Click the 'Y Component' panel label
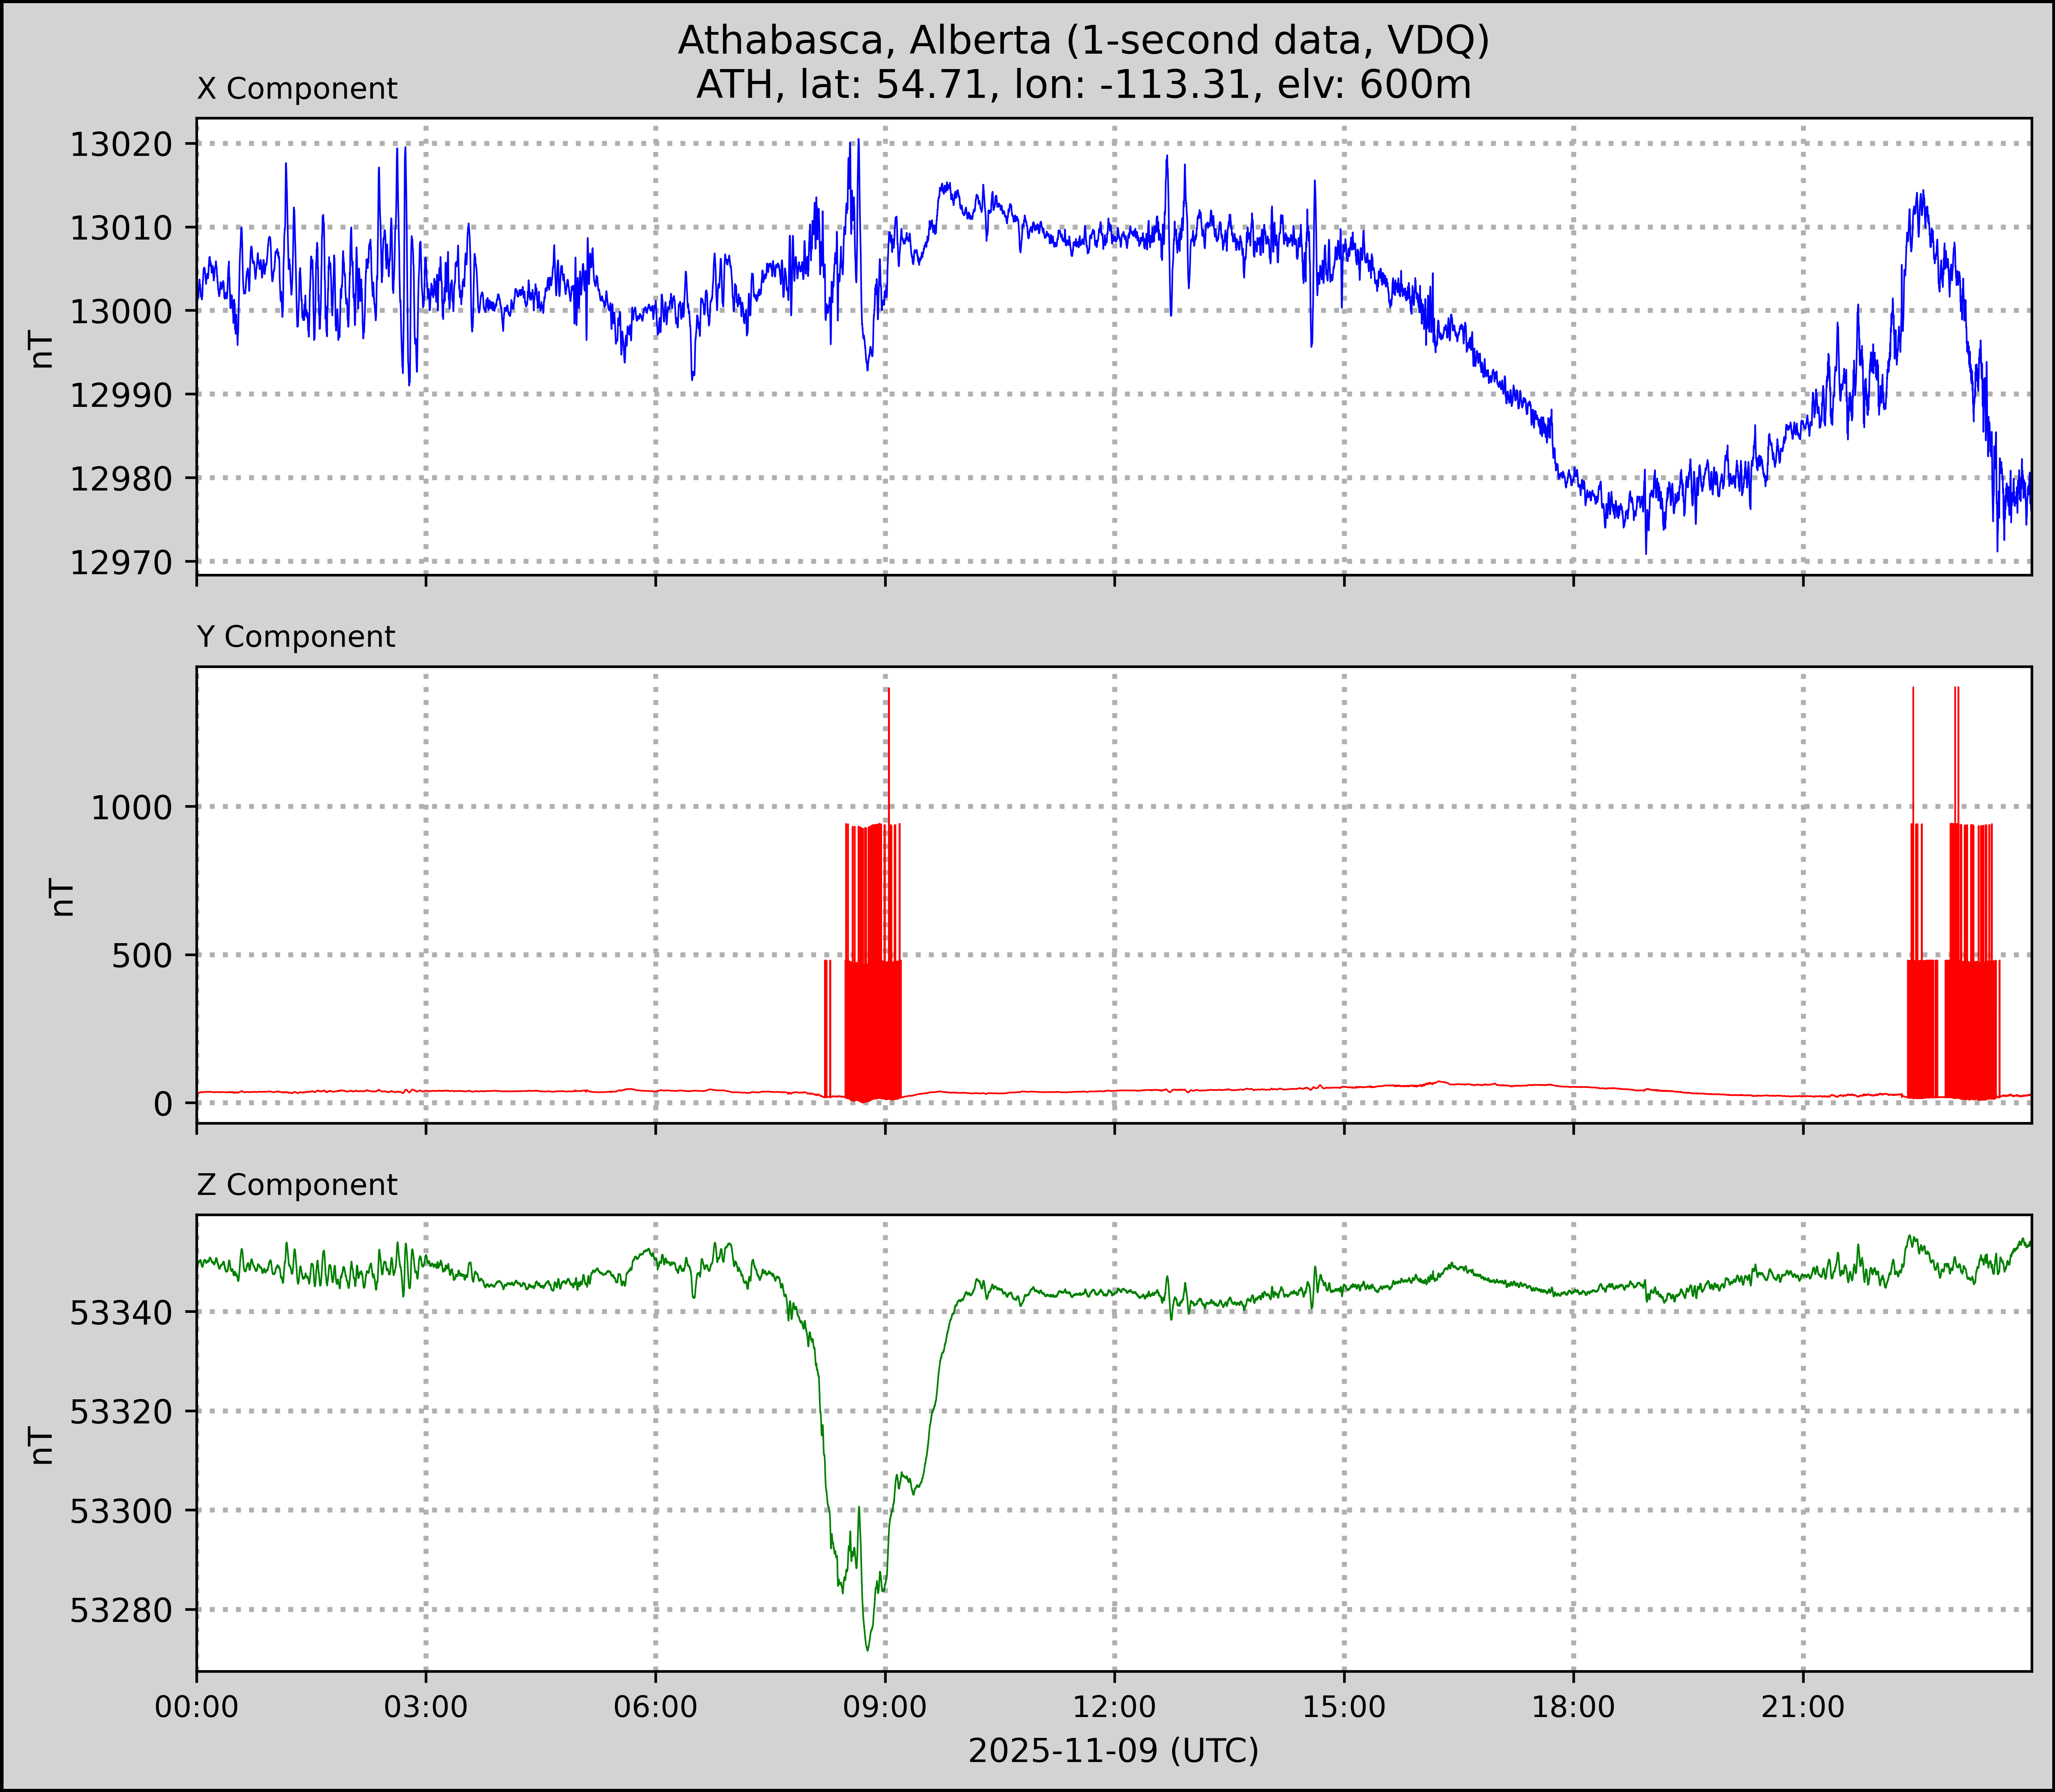The width and height of the screenshot is (2055, 1792). [296, 637]
